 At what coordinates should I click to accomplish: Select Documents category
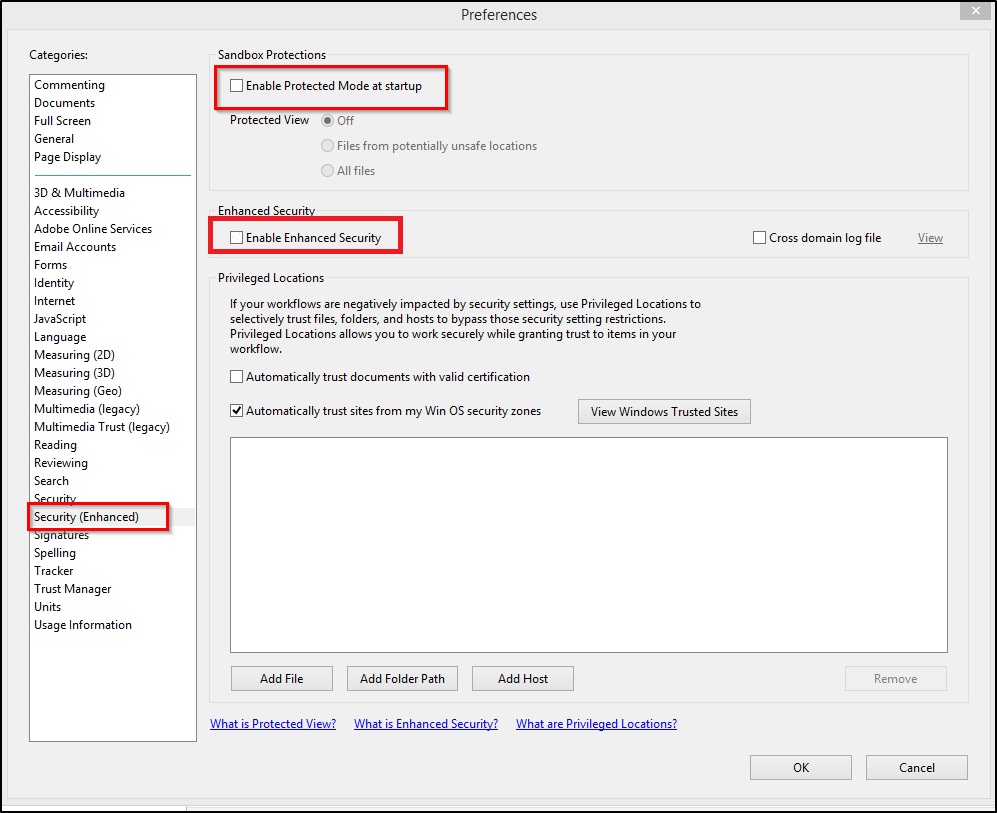pyautogui.click(x=64, y=102)
